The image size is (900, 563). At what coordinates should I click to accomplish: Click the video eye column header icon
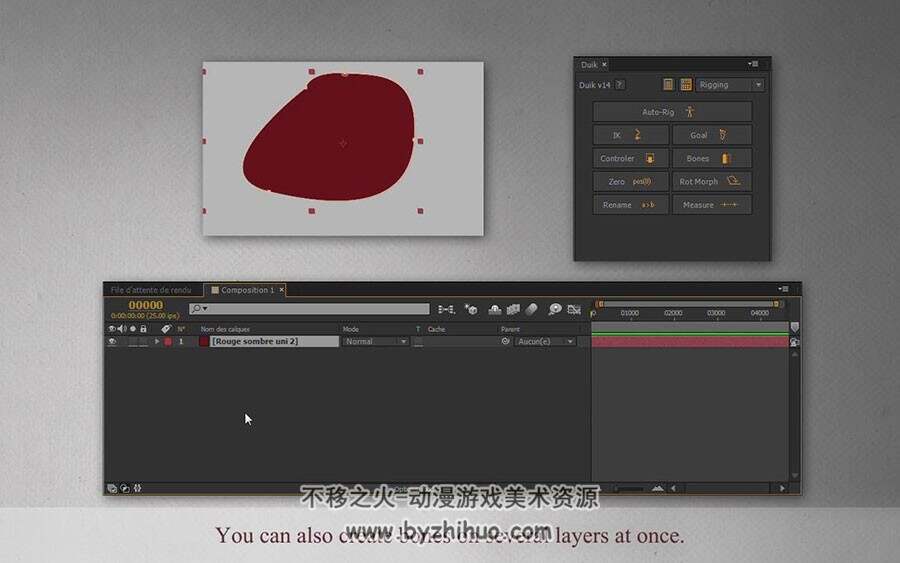click(x=112, y=329)
